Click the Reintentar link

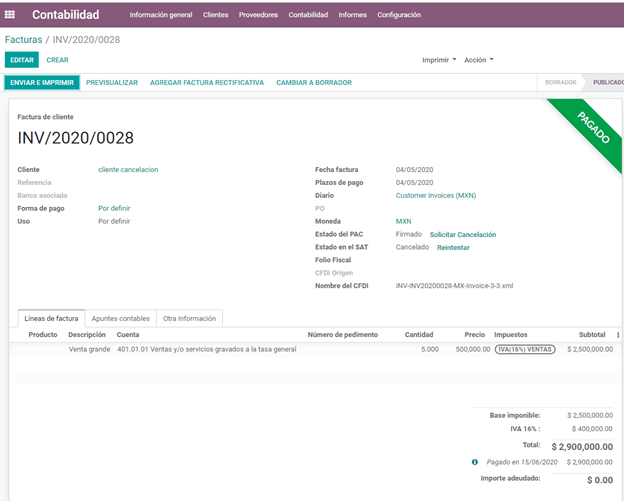click(453, 247)
